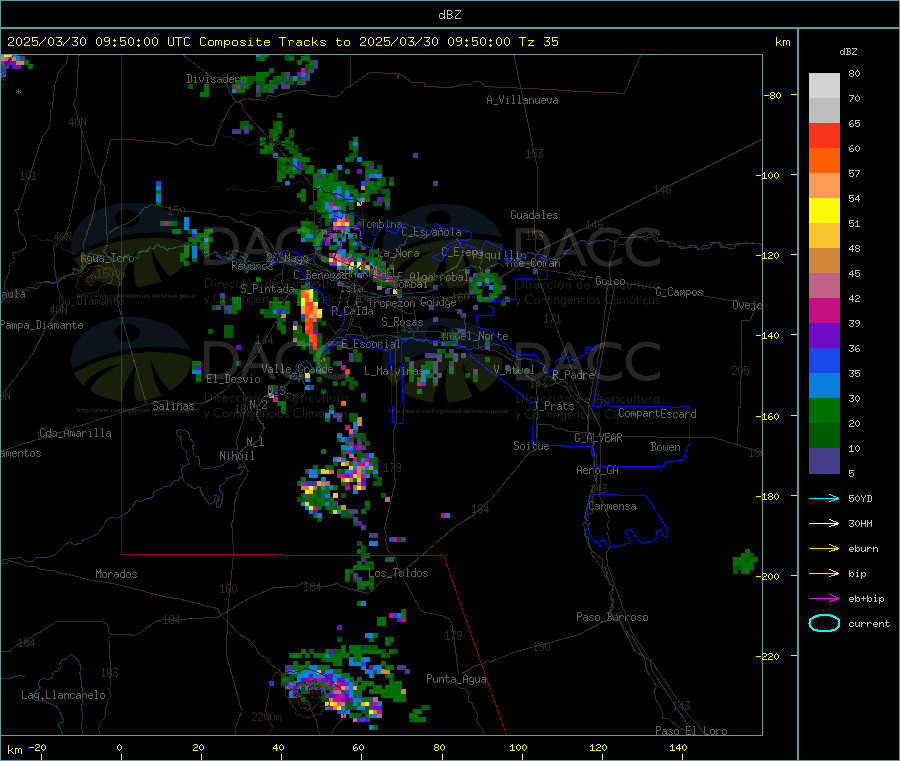Select the pink bip arrow legend symbol
The height and width of the screenshot is (761, 900).
(x=824, y=573)
